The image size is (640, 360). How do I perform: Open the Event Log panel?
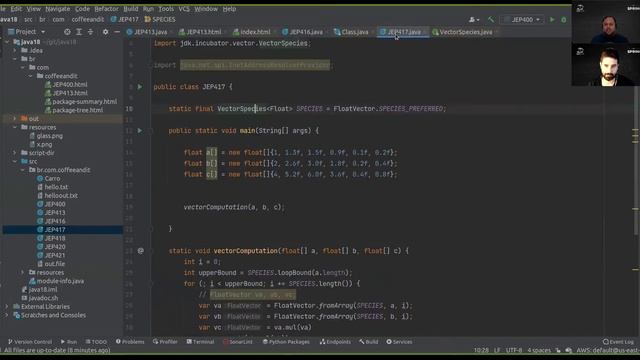point(618,342)
